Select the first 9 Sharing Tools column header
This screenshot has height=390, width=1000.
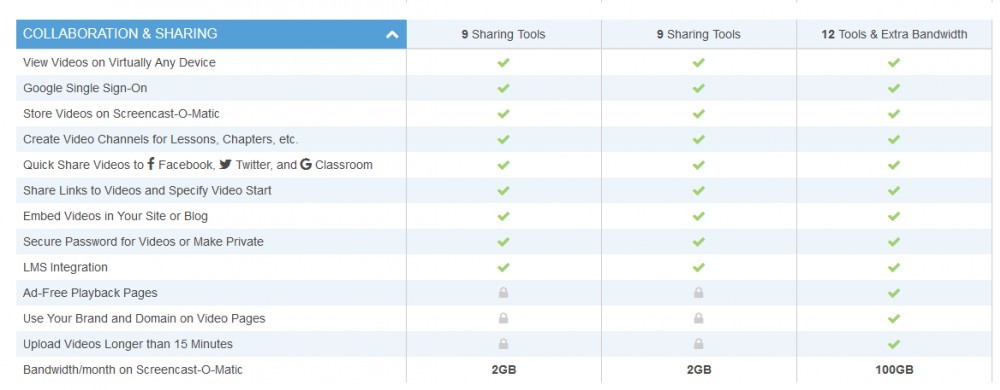(x=503, y=34)
